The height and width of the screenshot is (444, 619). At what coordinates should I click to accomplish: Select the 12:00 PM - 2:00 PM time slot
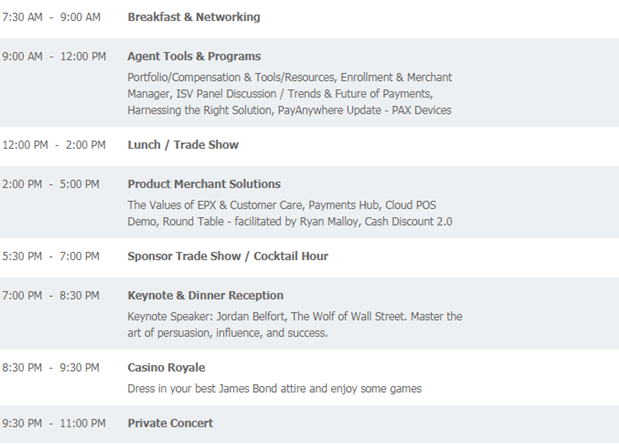[x=53, y=145]
